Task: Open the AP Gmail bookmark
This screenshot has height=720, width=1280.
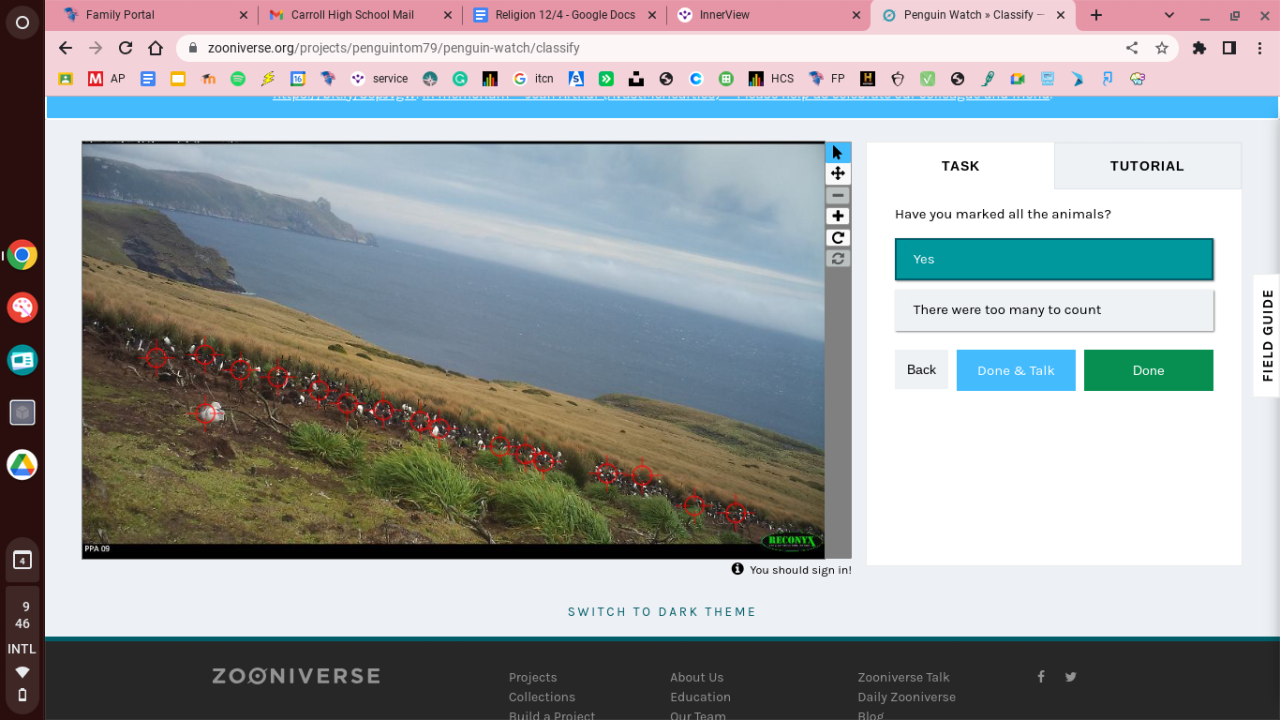Action: [106, 79]
